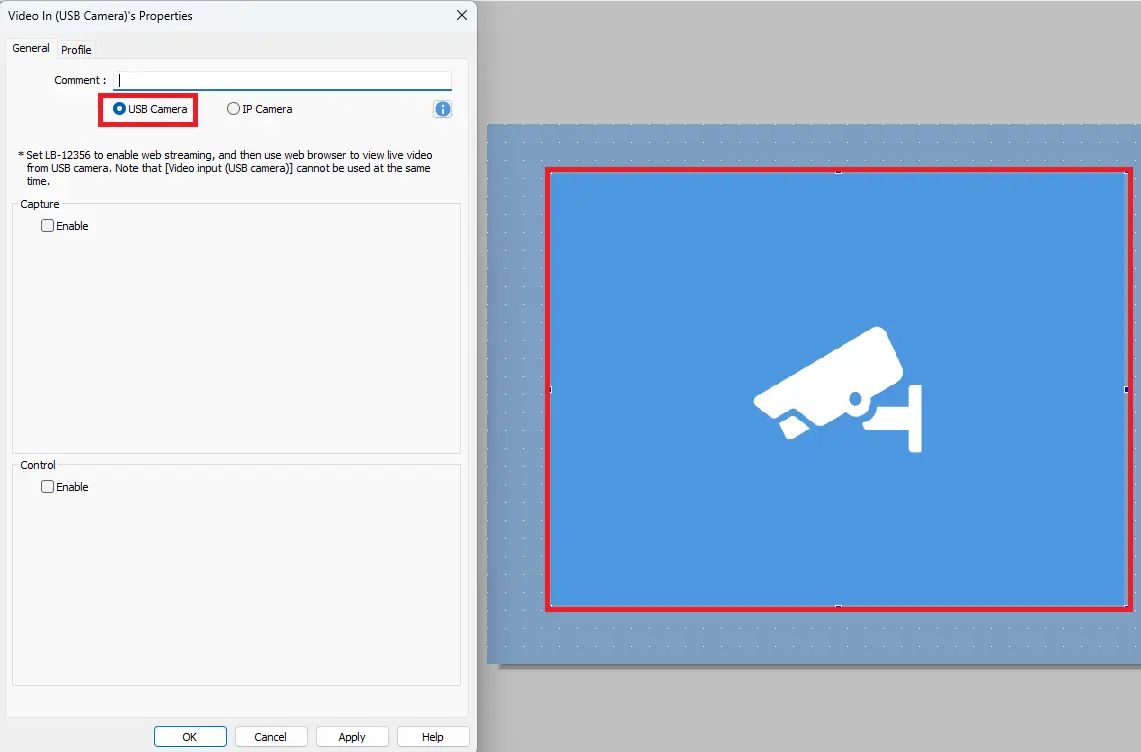The height and width of the screenshot is (752, 1141).
Task: Click the white surveillance camera icon
Action: pos(840,385)
